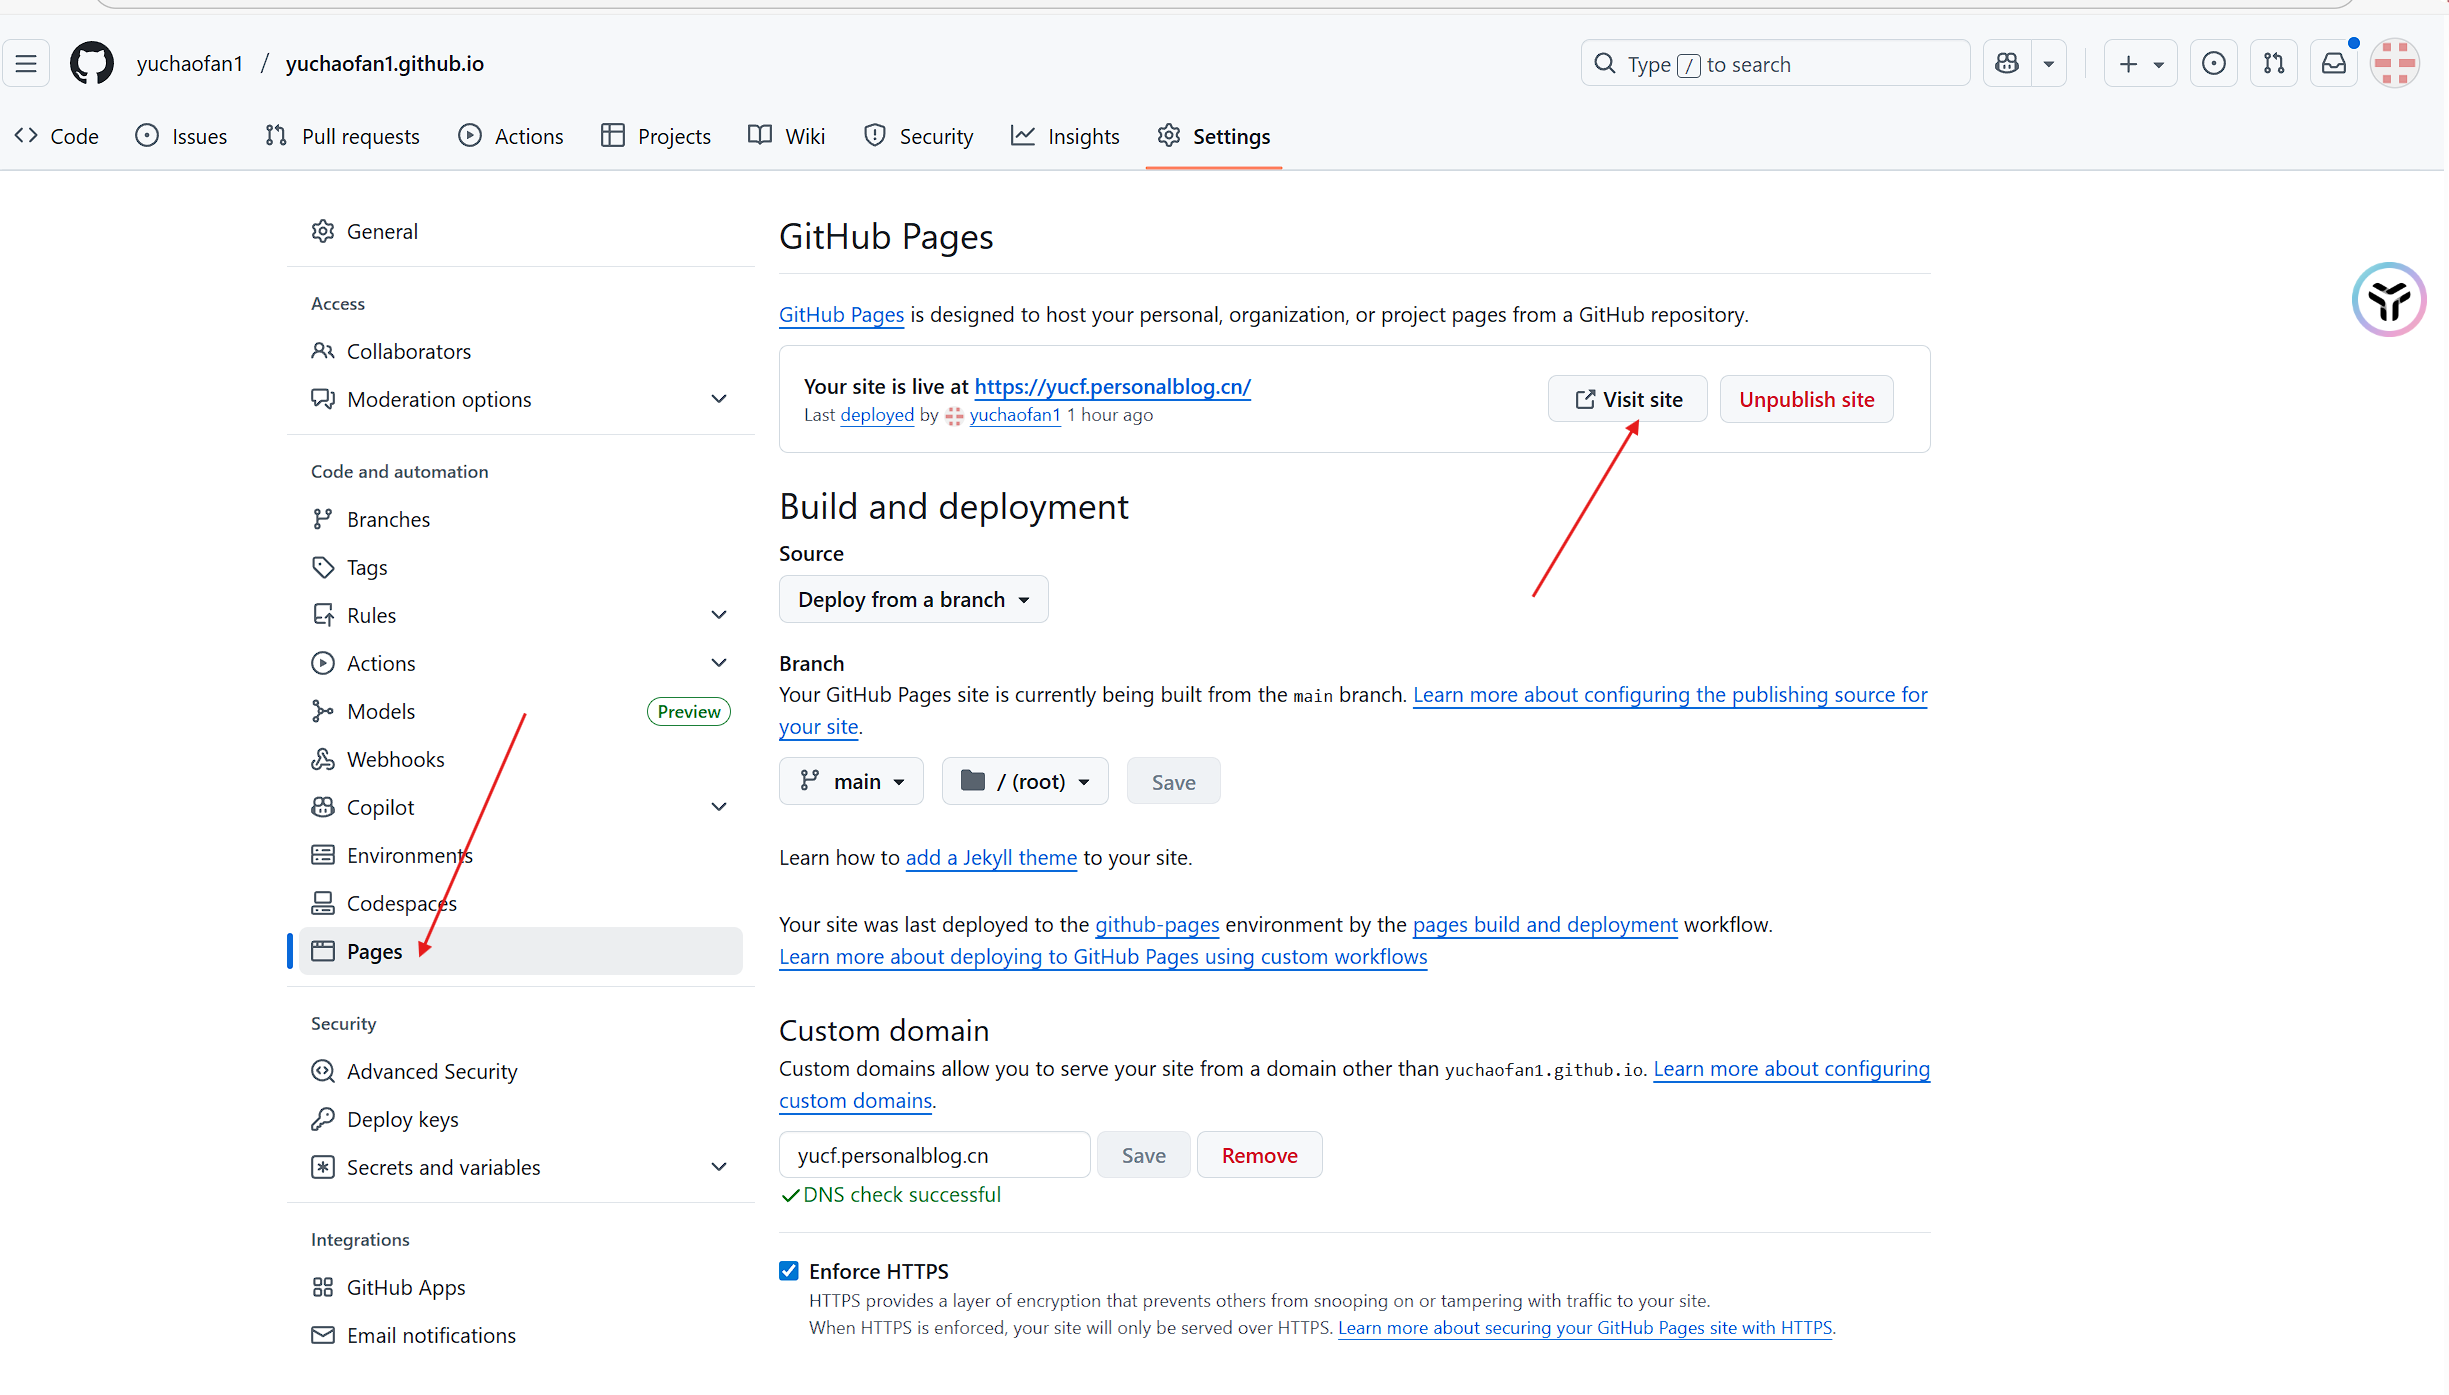Click the issues icon in top bar
The image size is (2449, 1395).
coord(2214,64)
